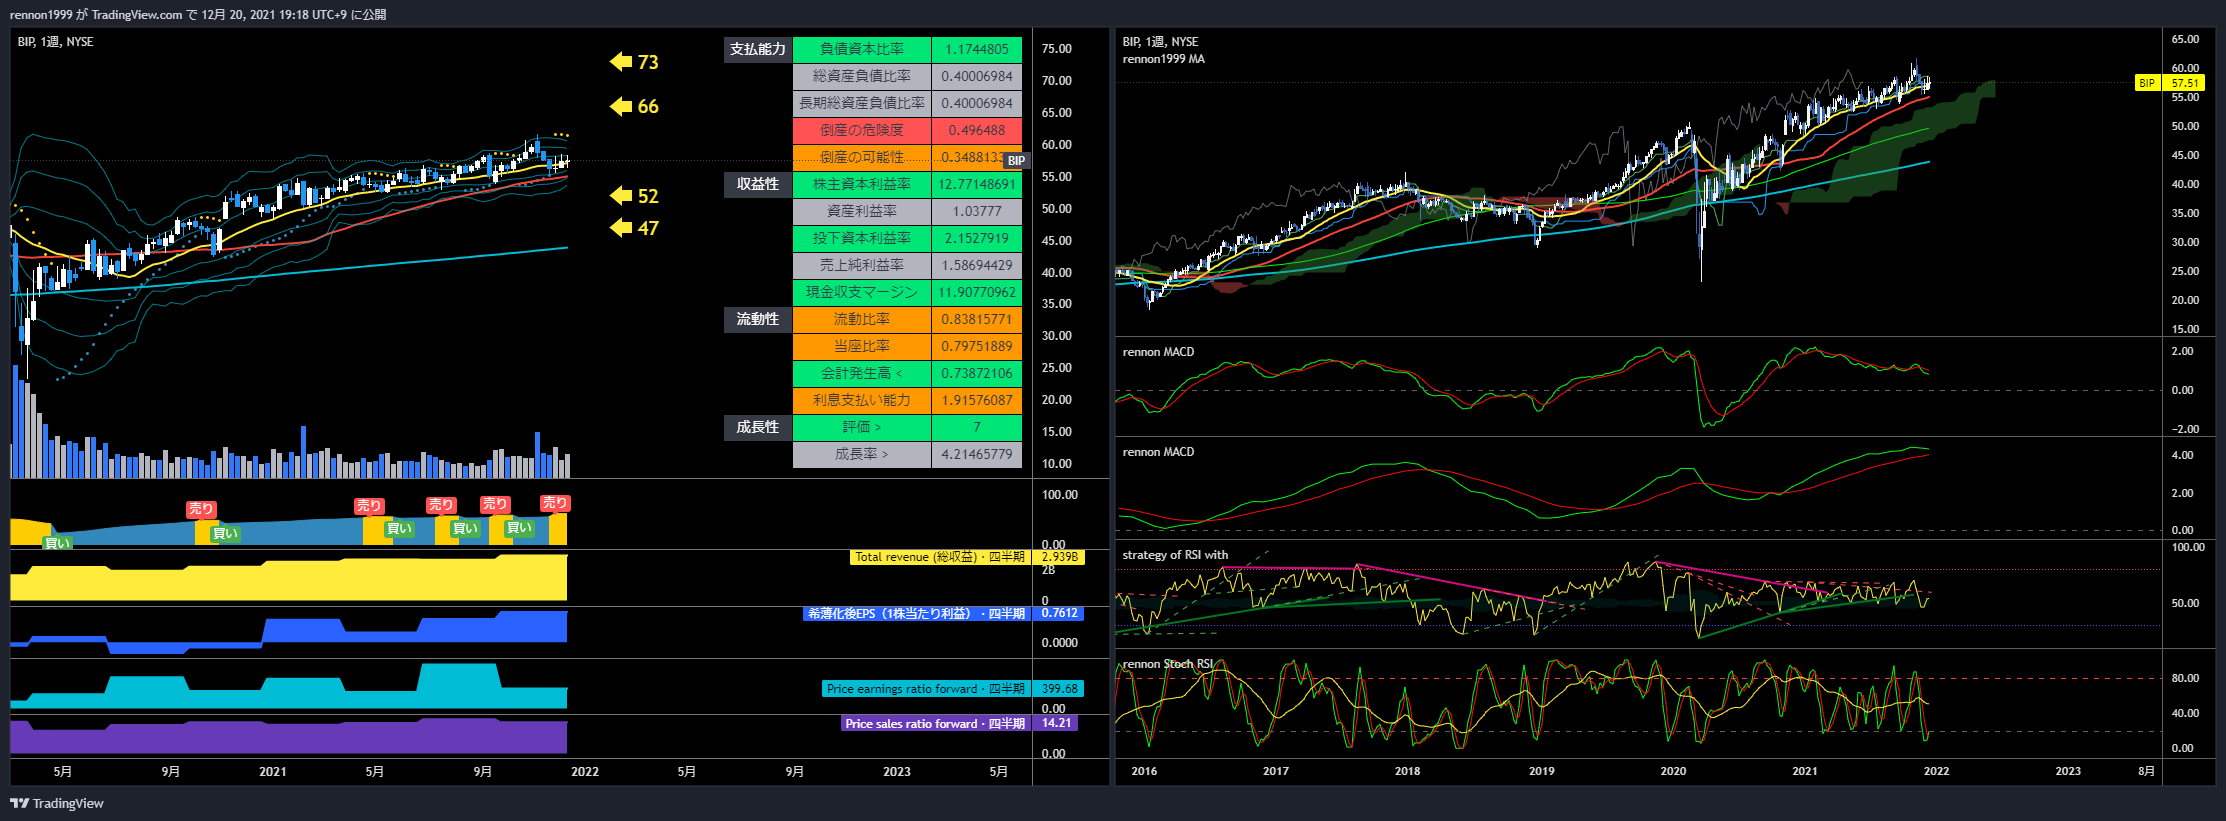Click the grey BIP tag overlapping the table
2226x821 pixels.
(x=1016, y=160)
